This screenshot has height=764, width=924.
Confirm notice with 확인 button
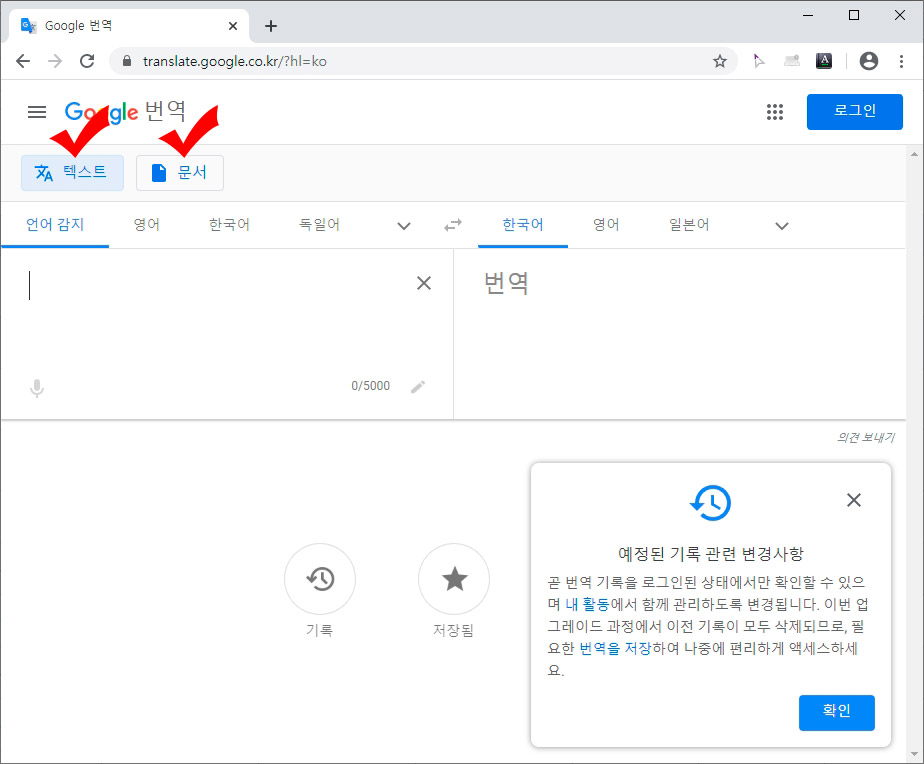[836, 712]
